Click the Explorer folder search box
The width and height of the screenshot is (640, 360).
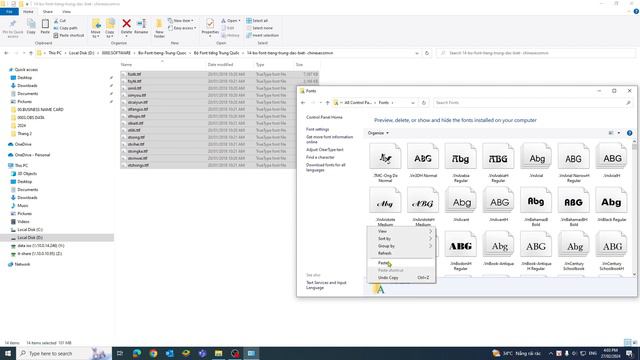[x=536, y=53]
